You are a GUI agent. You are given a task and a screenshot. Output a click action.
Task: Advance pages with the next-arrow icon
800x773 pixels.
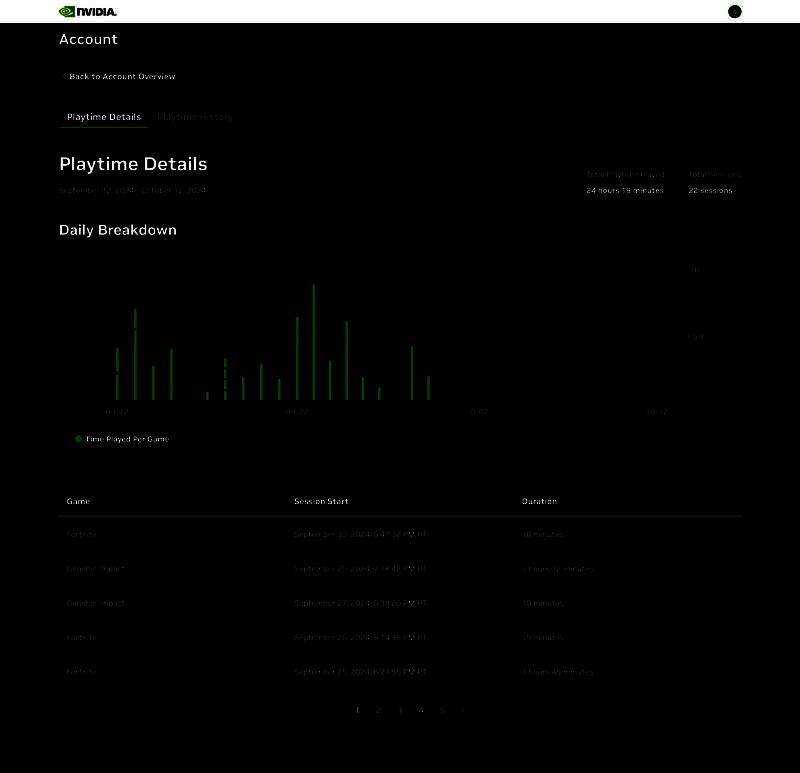(461, 709)
